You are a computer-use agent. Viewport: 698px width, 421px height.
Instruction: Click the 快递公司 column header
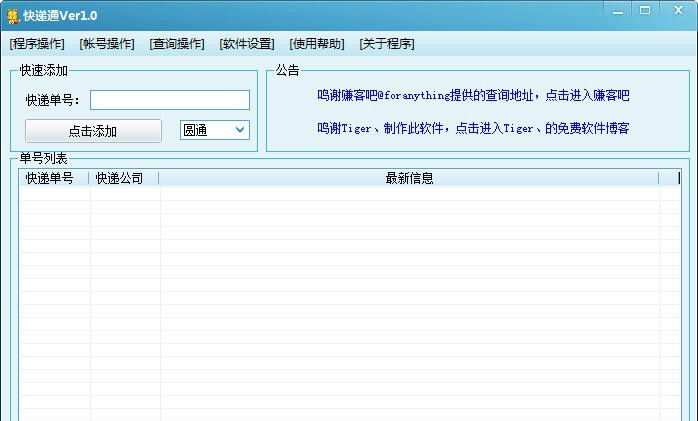123,178
